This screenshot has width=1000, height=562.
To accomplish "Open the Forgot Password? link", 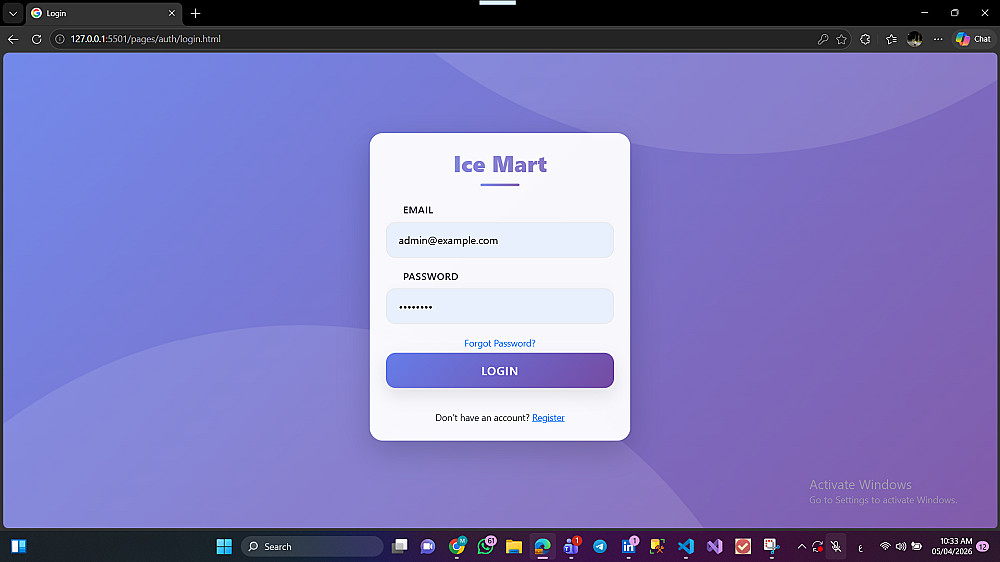I will click(x=499, y=343).
